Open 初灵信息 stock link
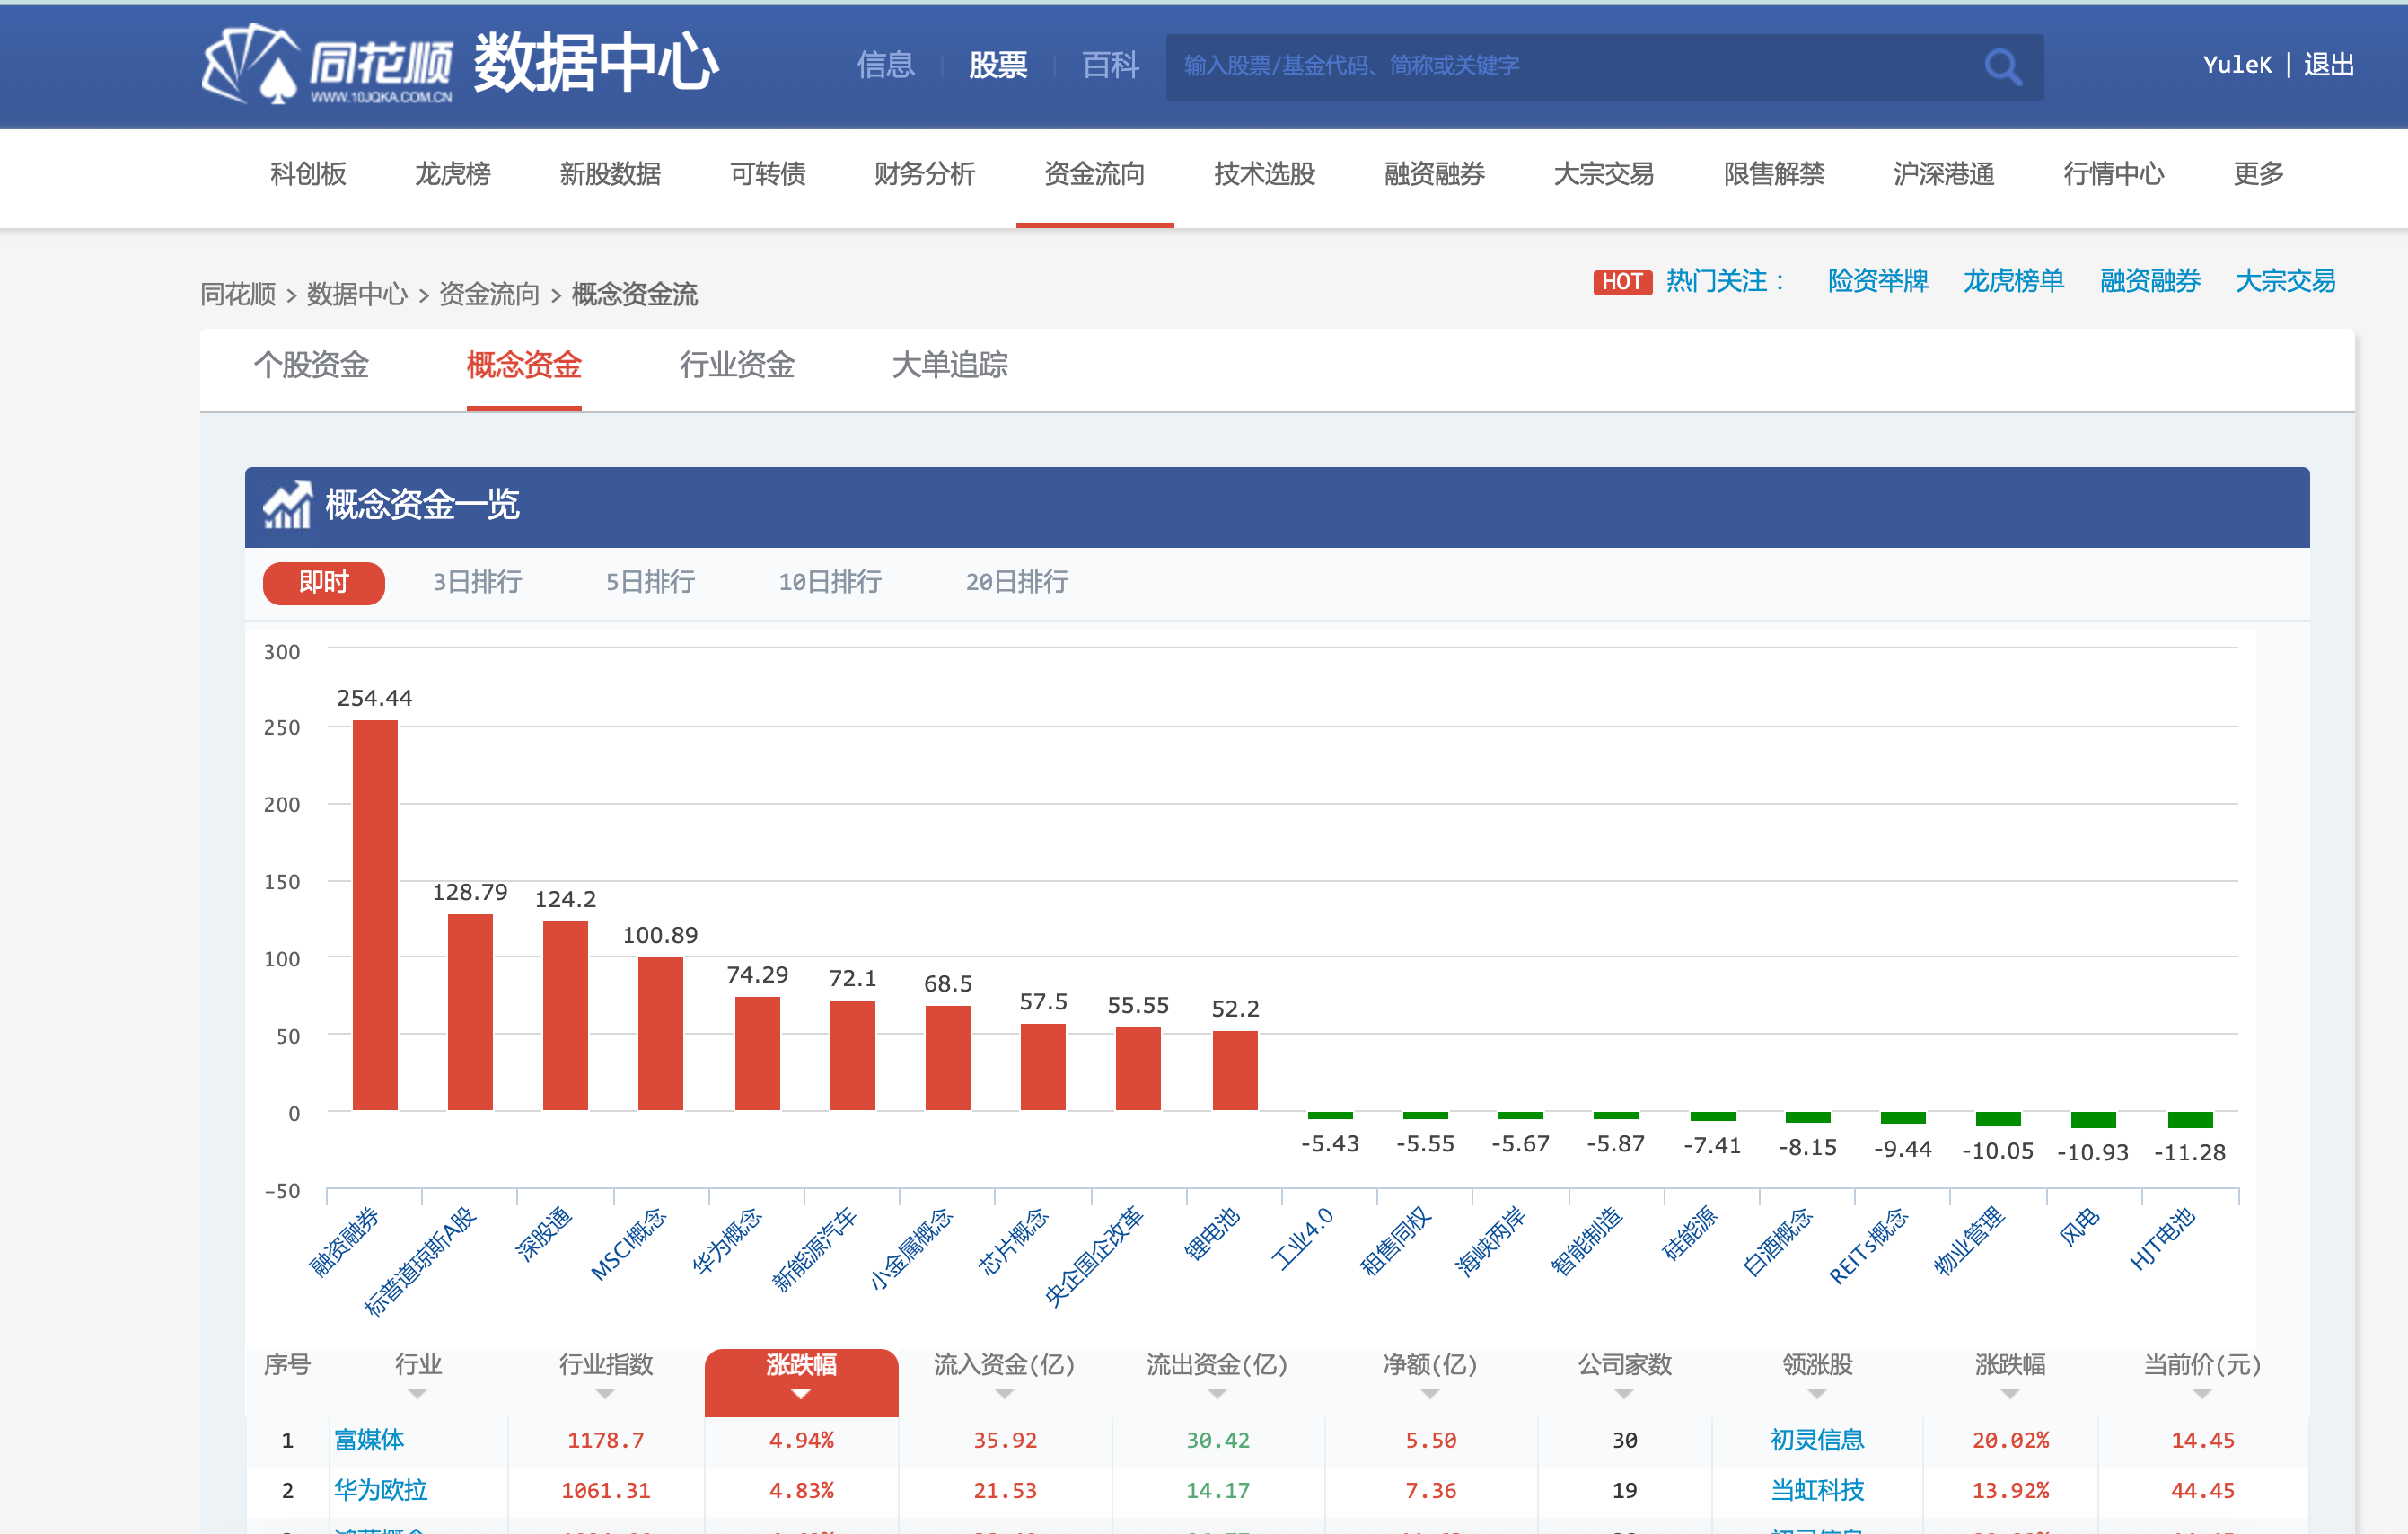Image resolution: width=2408 pixels, height=1534 pixels. tap(1817, 1440)
